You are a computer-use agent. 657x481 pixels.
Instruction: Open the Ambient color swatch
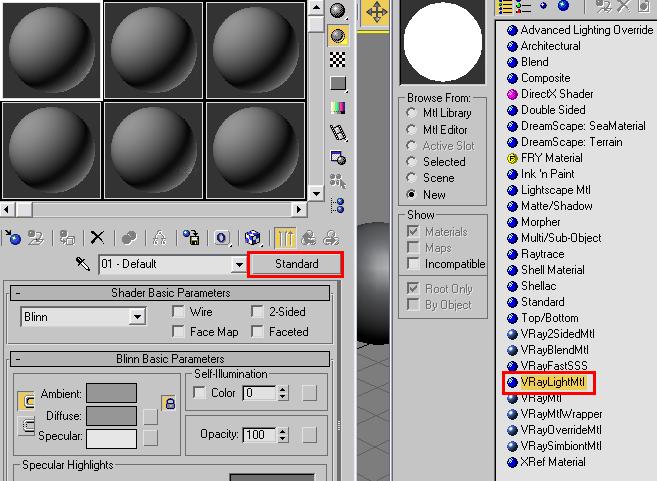point(111,393)
